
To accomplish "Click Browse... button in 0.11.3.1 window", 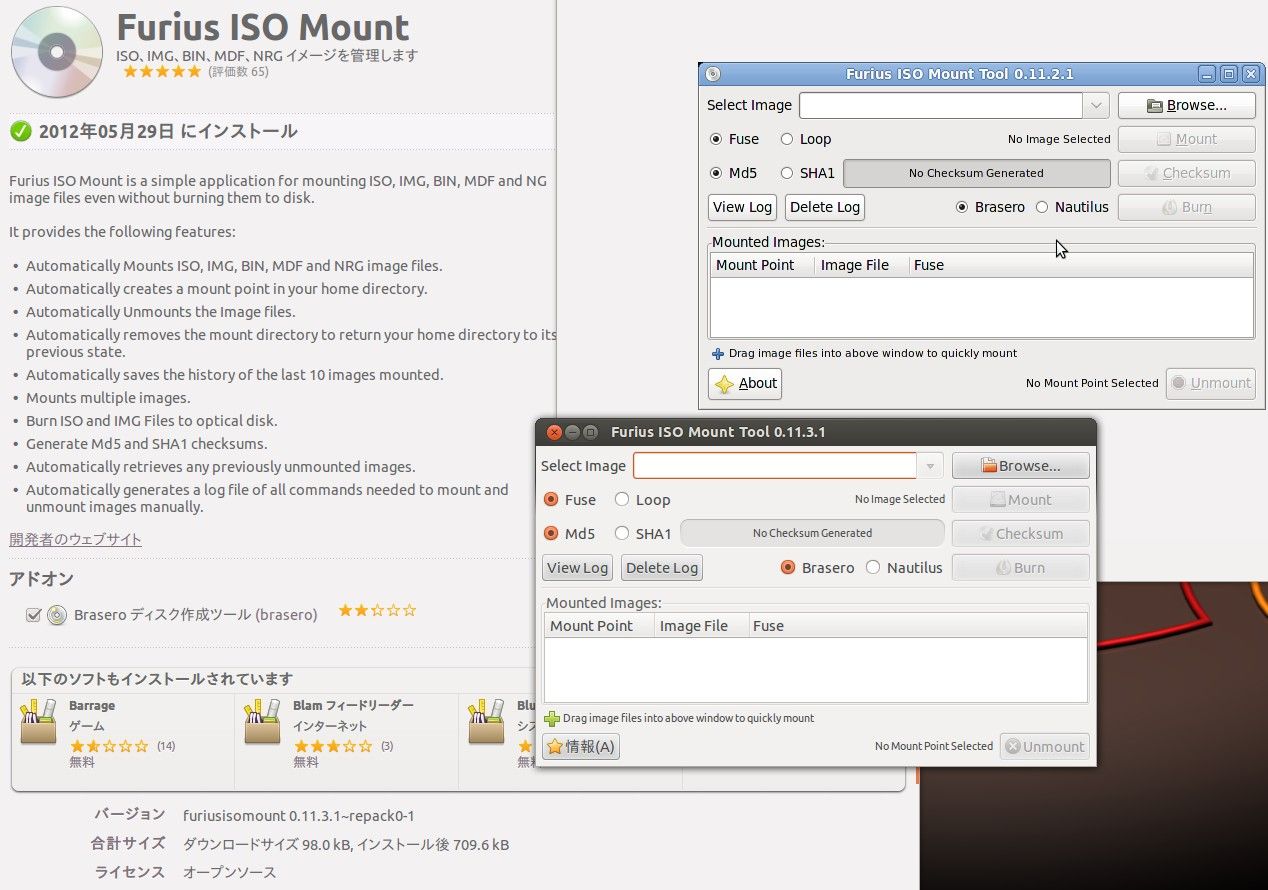I will 1020,466.
